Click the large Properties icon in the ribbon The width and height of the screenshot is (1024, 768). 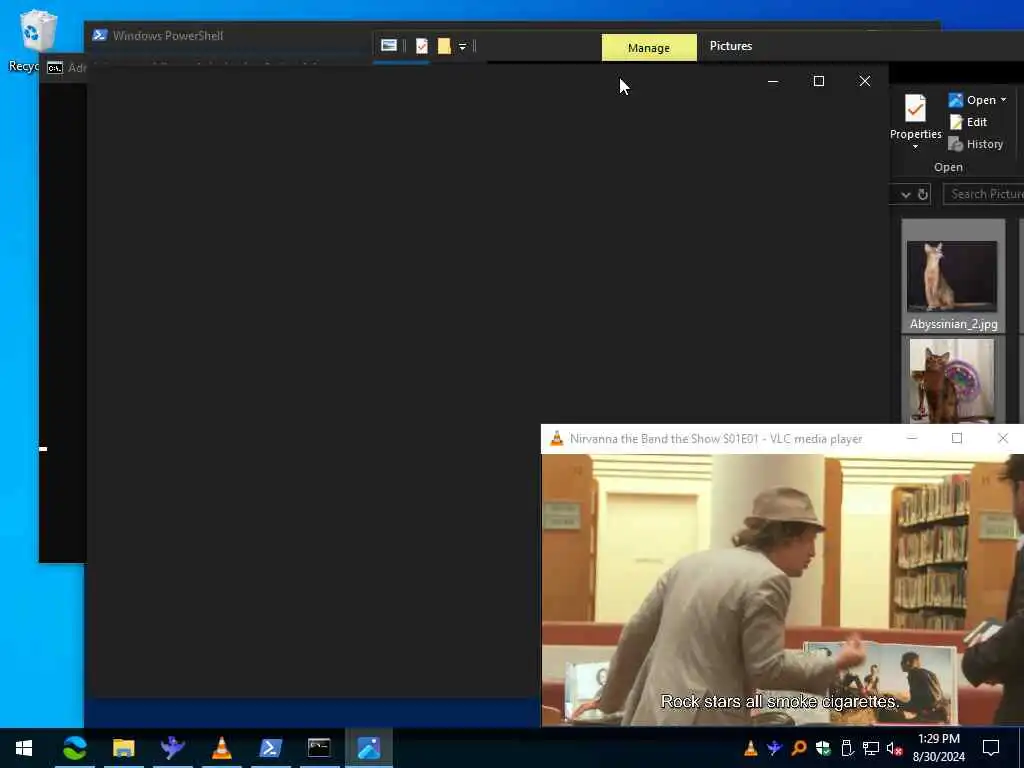pyautogui.click(x=915, y=109)
